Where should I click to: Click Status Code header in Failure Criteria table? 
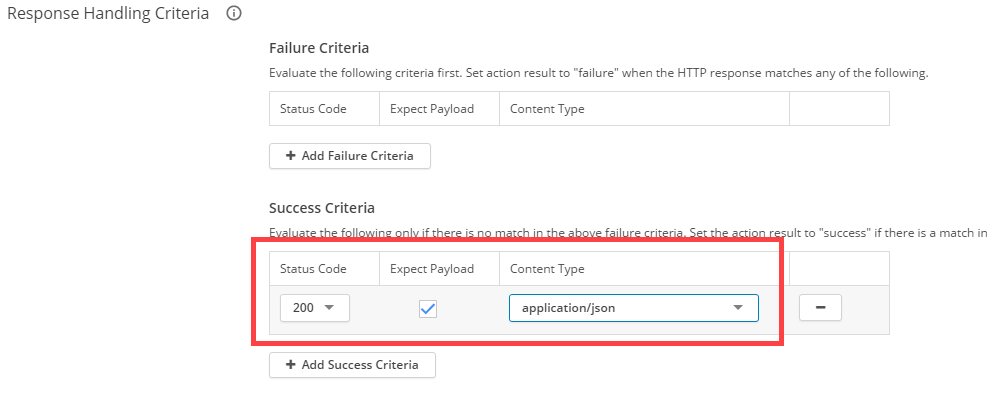tap(313, 109)
